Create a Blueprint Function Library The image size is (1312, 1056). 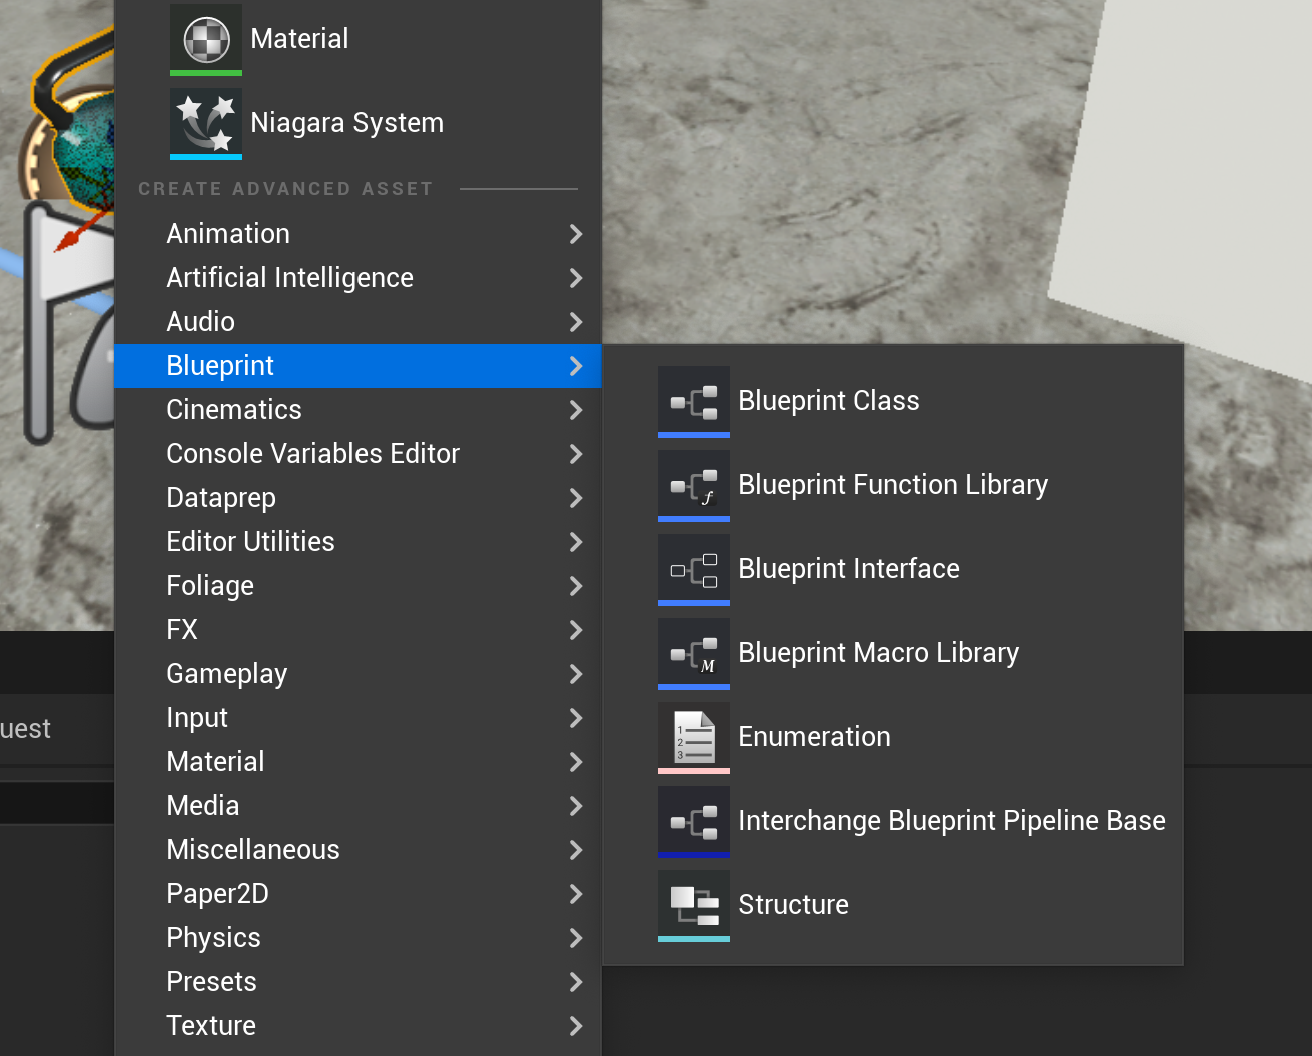(893, 485)
